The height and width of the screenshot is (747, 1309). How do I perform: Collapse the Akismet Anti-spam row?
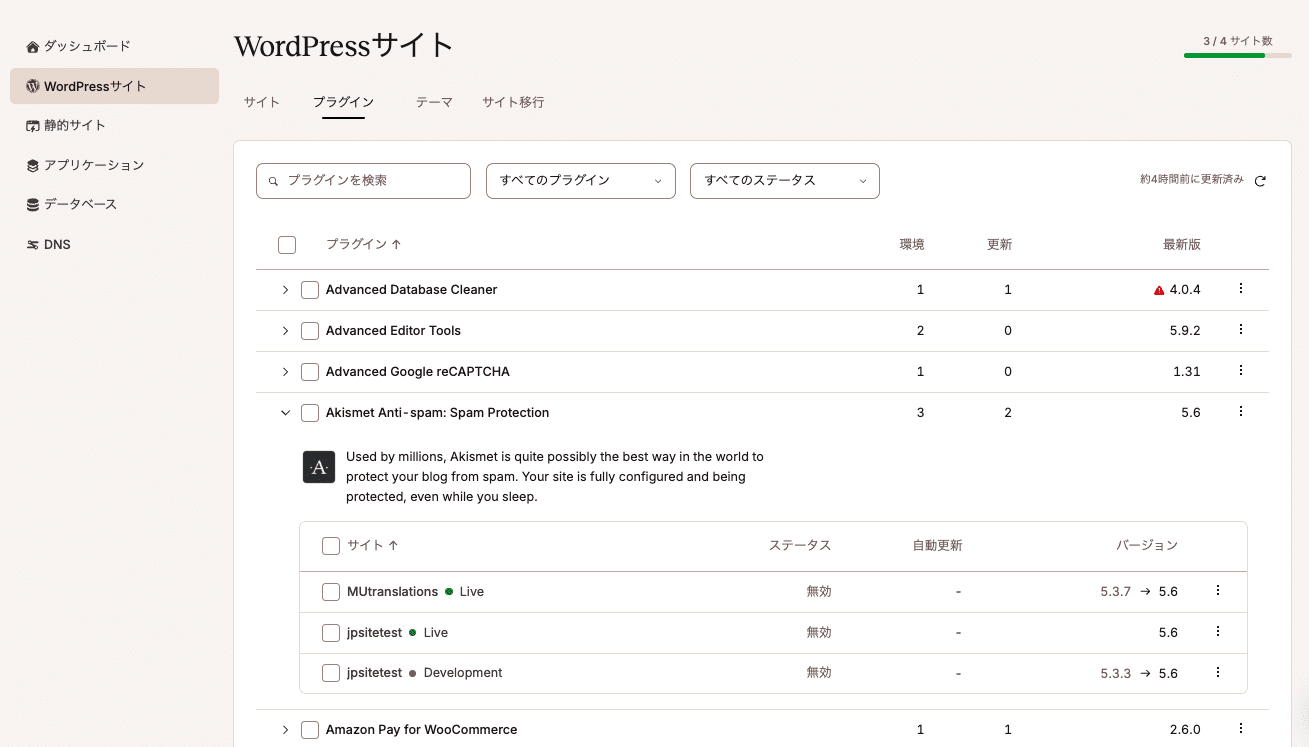point(285,412)
